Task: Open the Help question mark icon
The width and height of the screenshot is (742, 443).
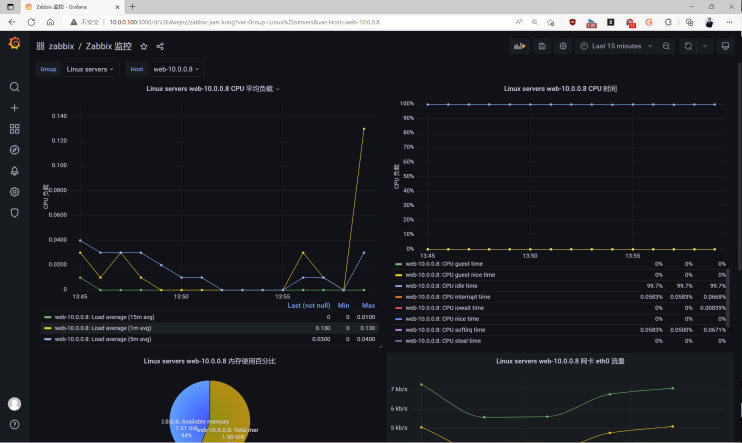Action: (x=15, y=425)
